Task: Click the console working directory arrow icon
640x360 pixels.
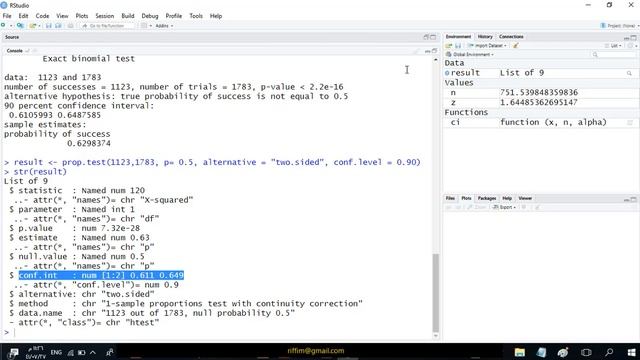Action: (27, 51)
